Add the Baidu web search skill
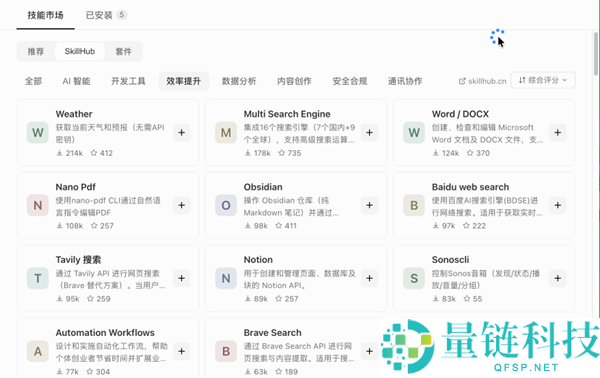 pos(558,205)
